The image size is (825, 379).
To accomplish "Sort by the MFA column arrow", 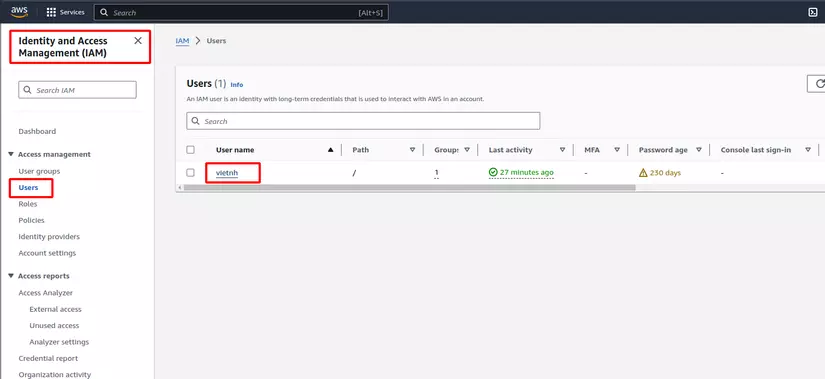I will click(x=617, y=150).
